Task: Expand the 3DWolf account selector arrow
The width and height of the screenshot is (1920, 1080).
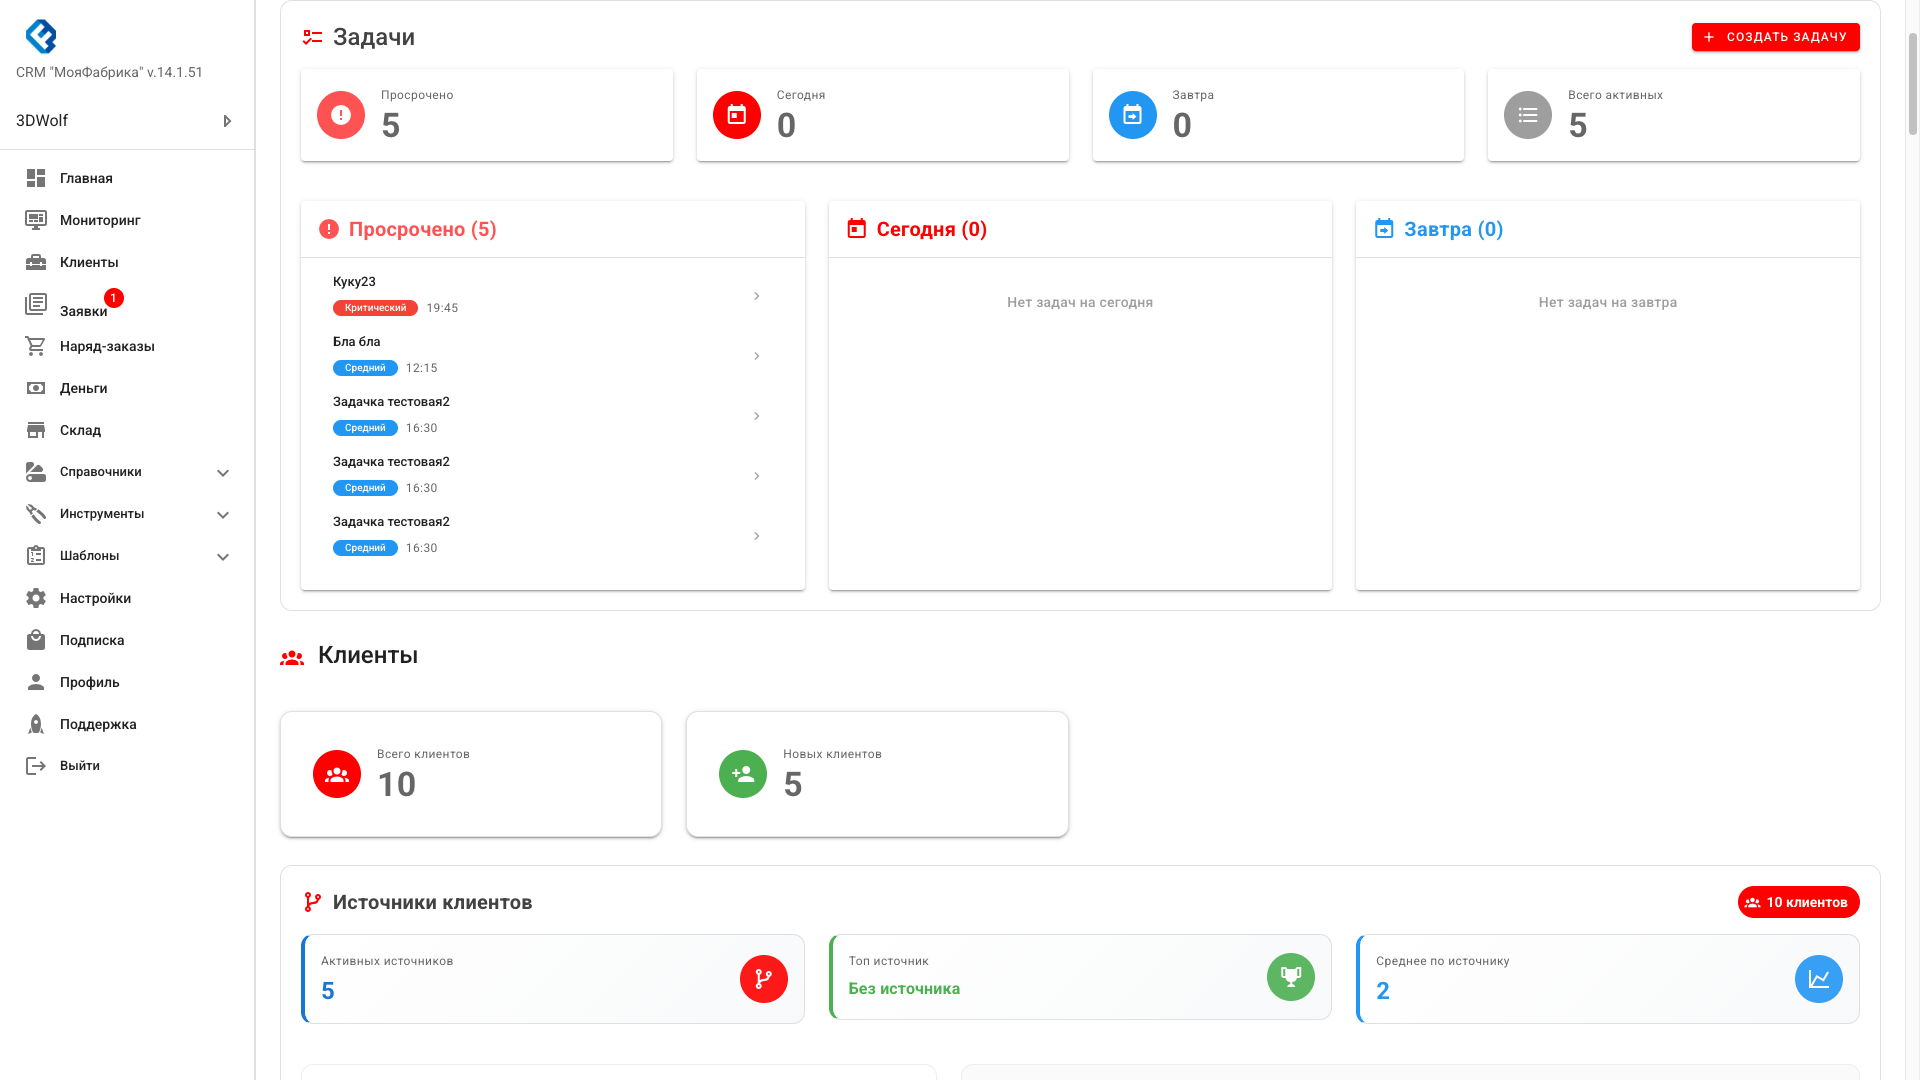Action: click(227, 121)
